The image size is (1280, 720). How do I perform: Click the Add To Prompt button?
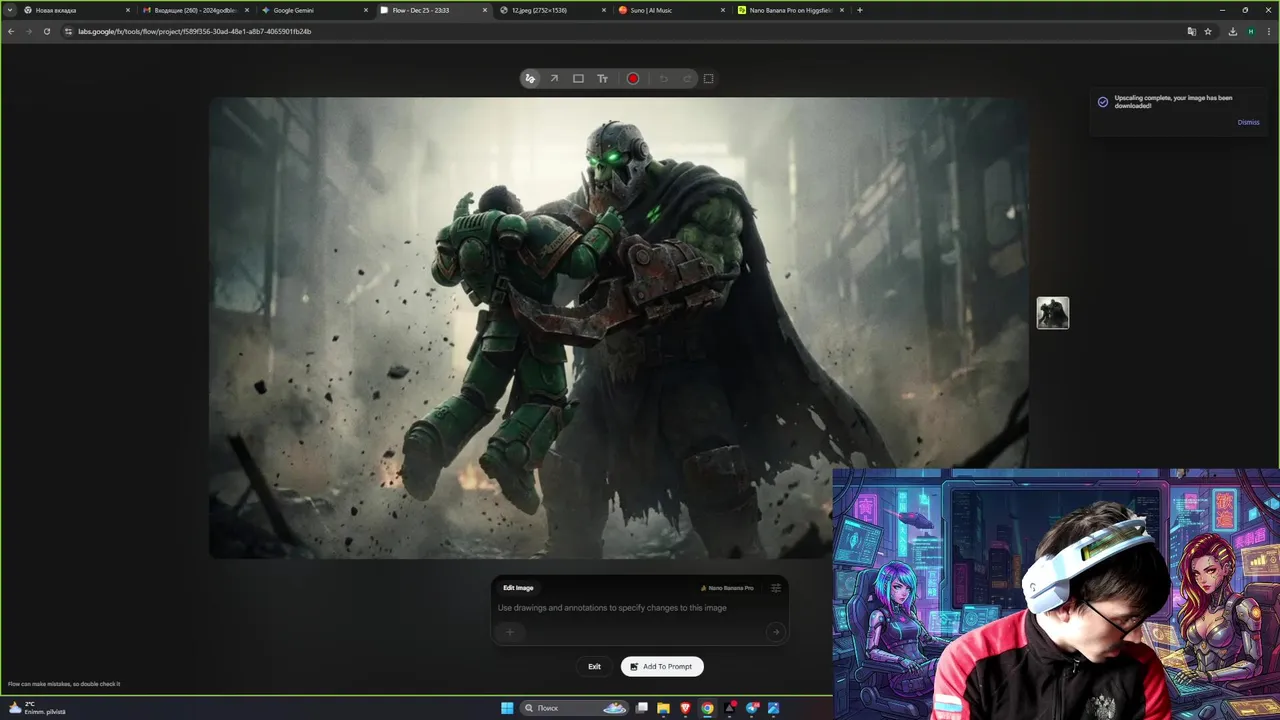click(662, 667)
